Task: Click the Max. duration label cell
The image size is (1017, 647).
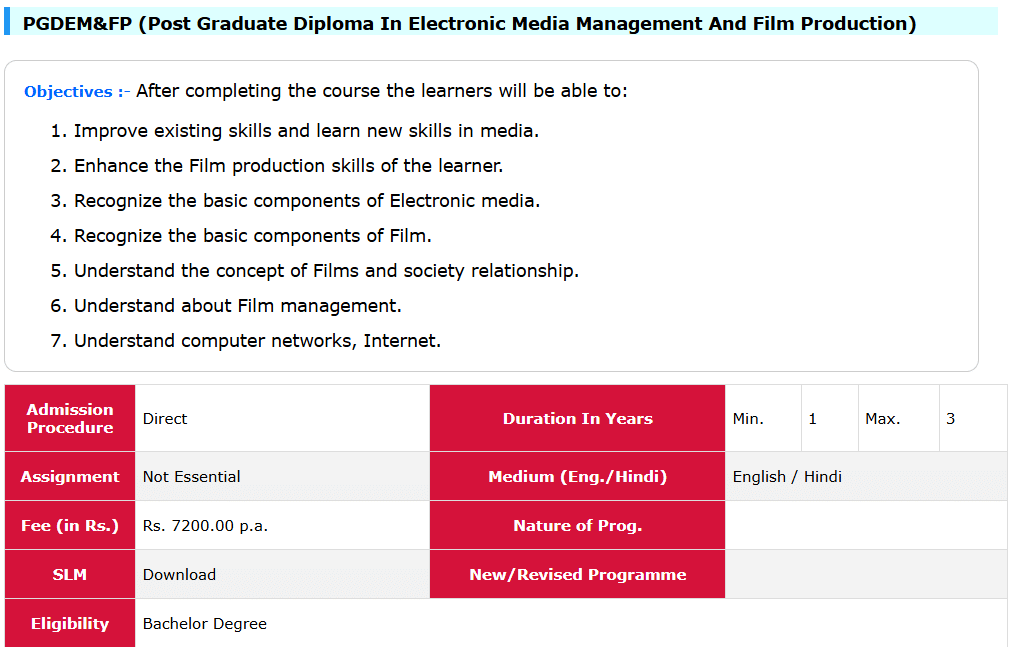Action: tap(882, 419)
